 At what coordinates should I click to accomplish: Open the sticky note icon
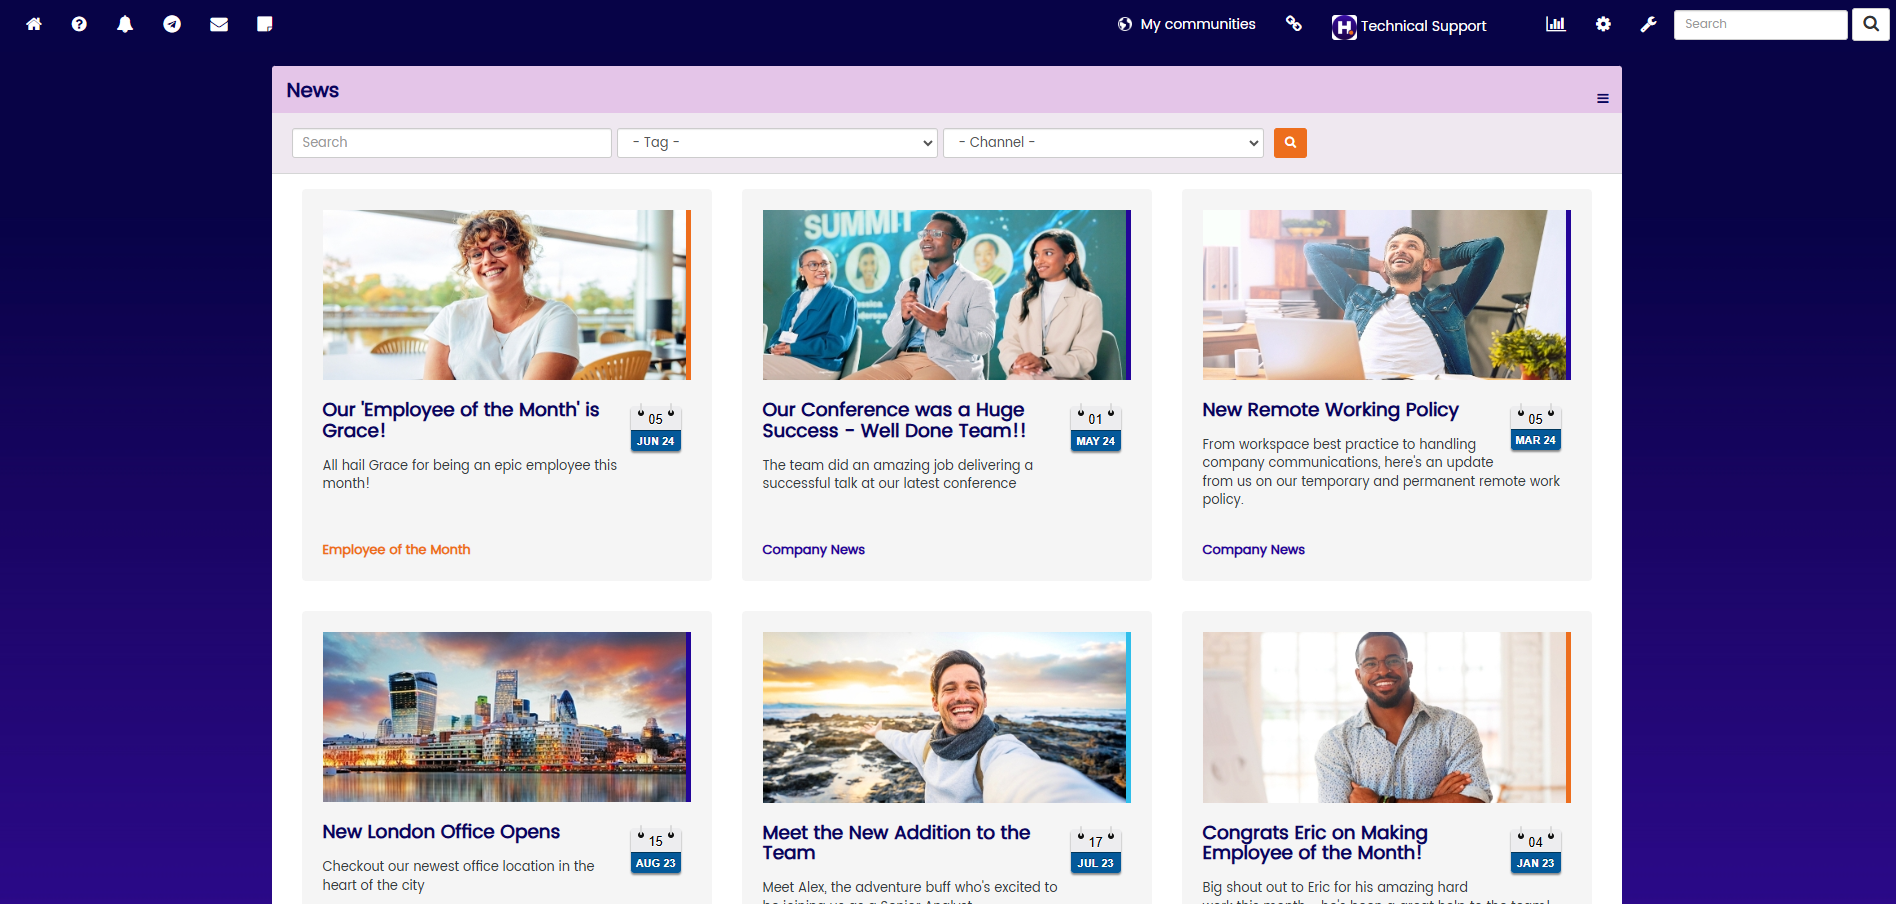pos(265,24)
